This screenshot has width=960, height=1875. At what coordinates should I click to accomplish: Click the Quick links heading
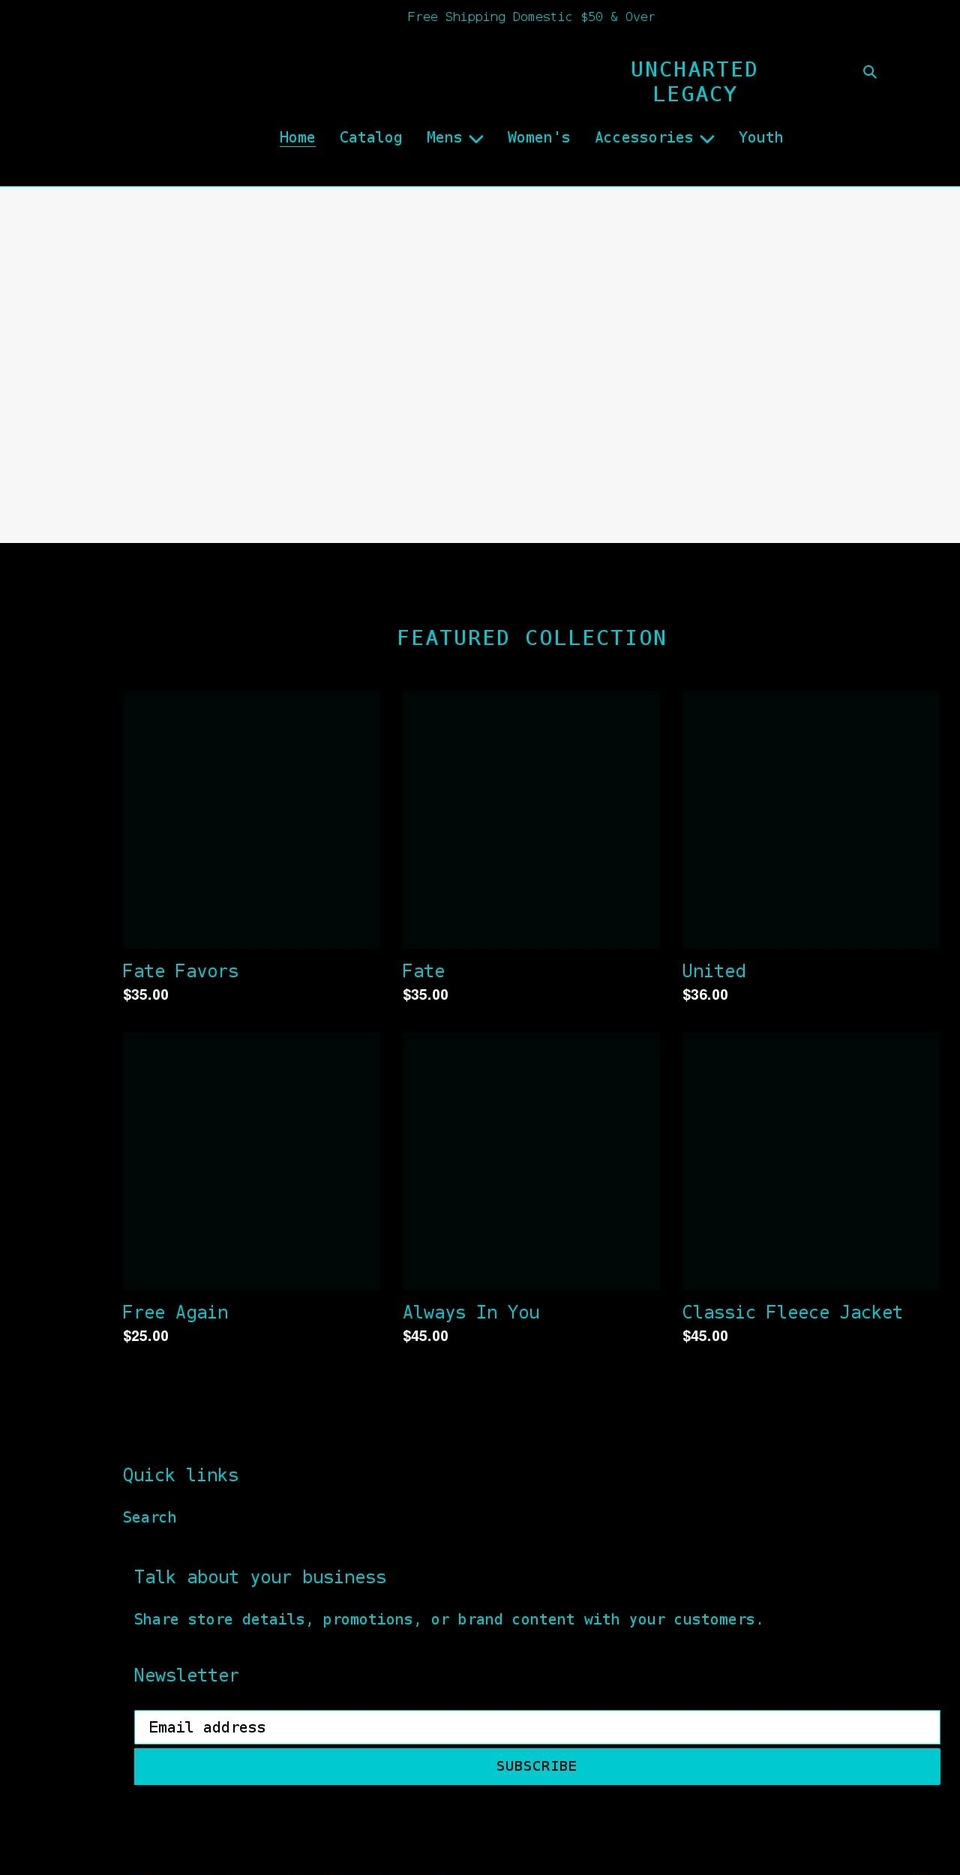pos(181,1475)
